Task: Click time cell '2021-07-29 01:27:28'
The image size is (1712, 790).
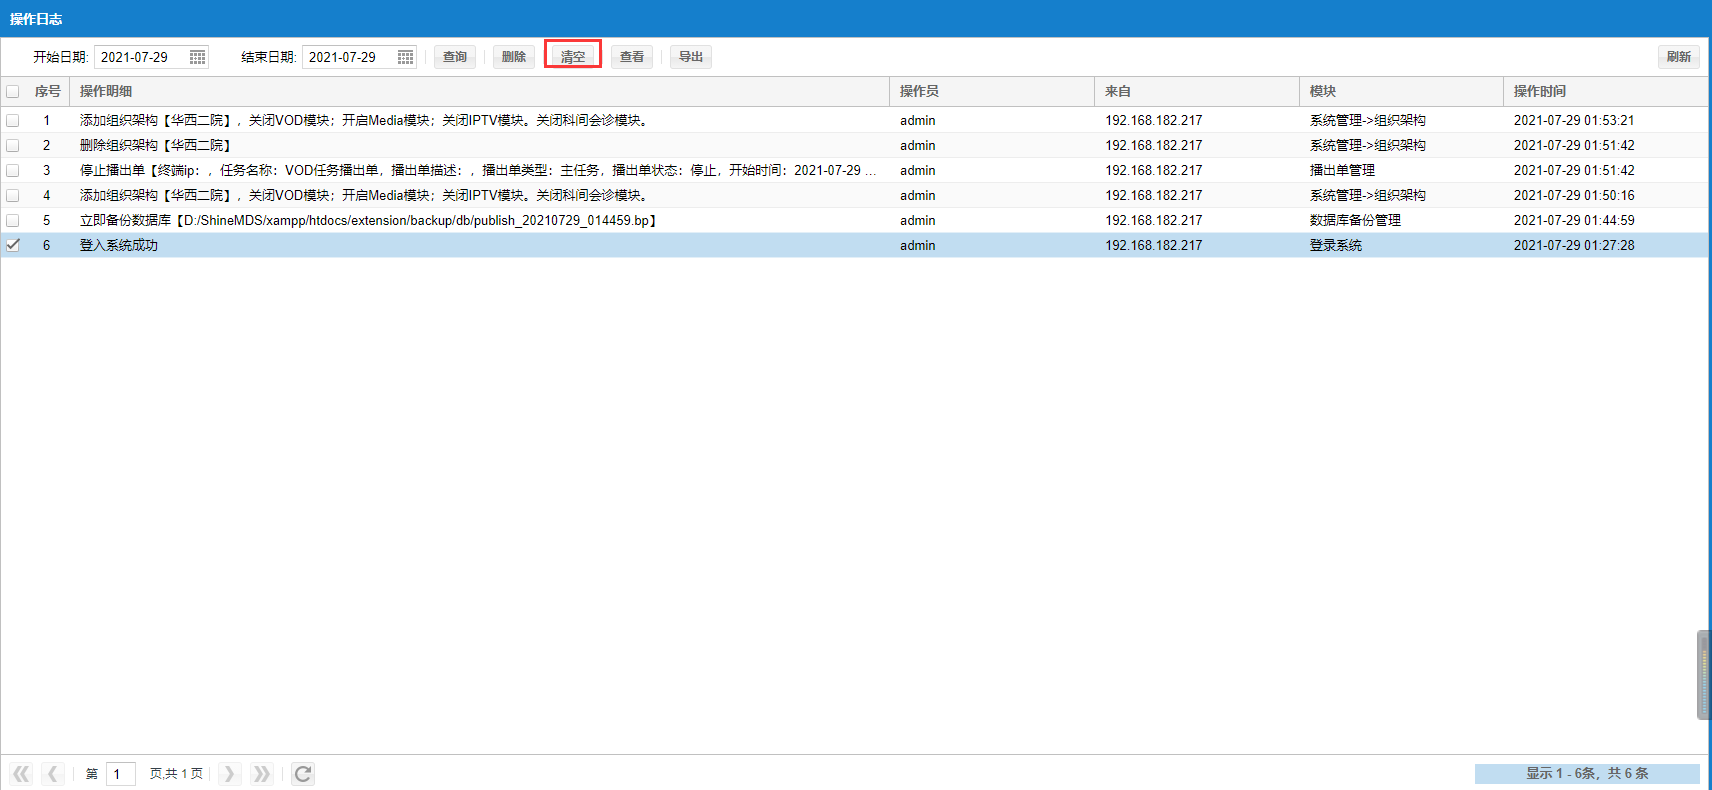Action: pos(1574,245)
